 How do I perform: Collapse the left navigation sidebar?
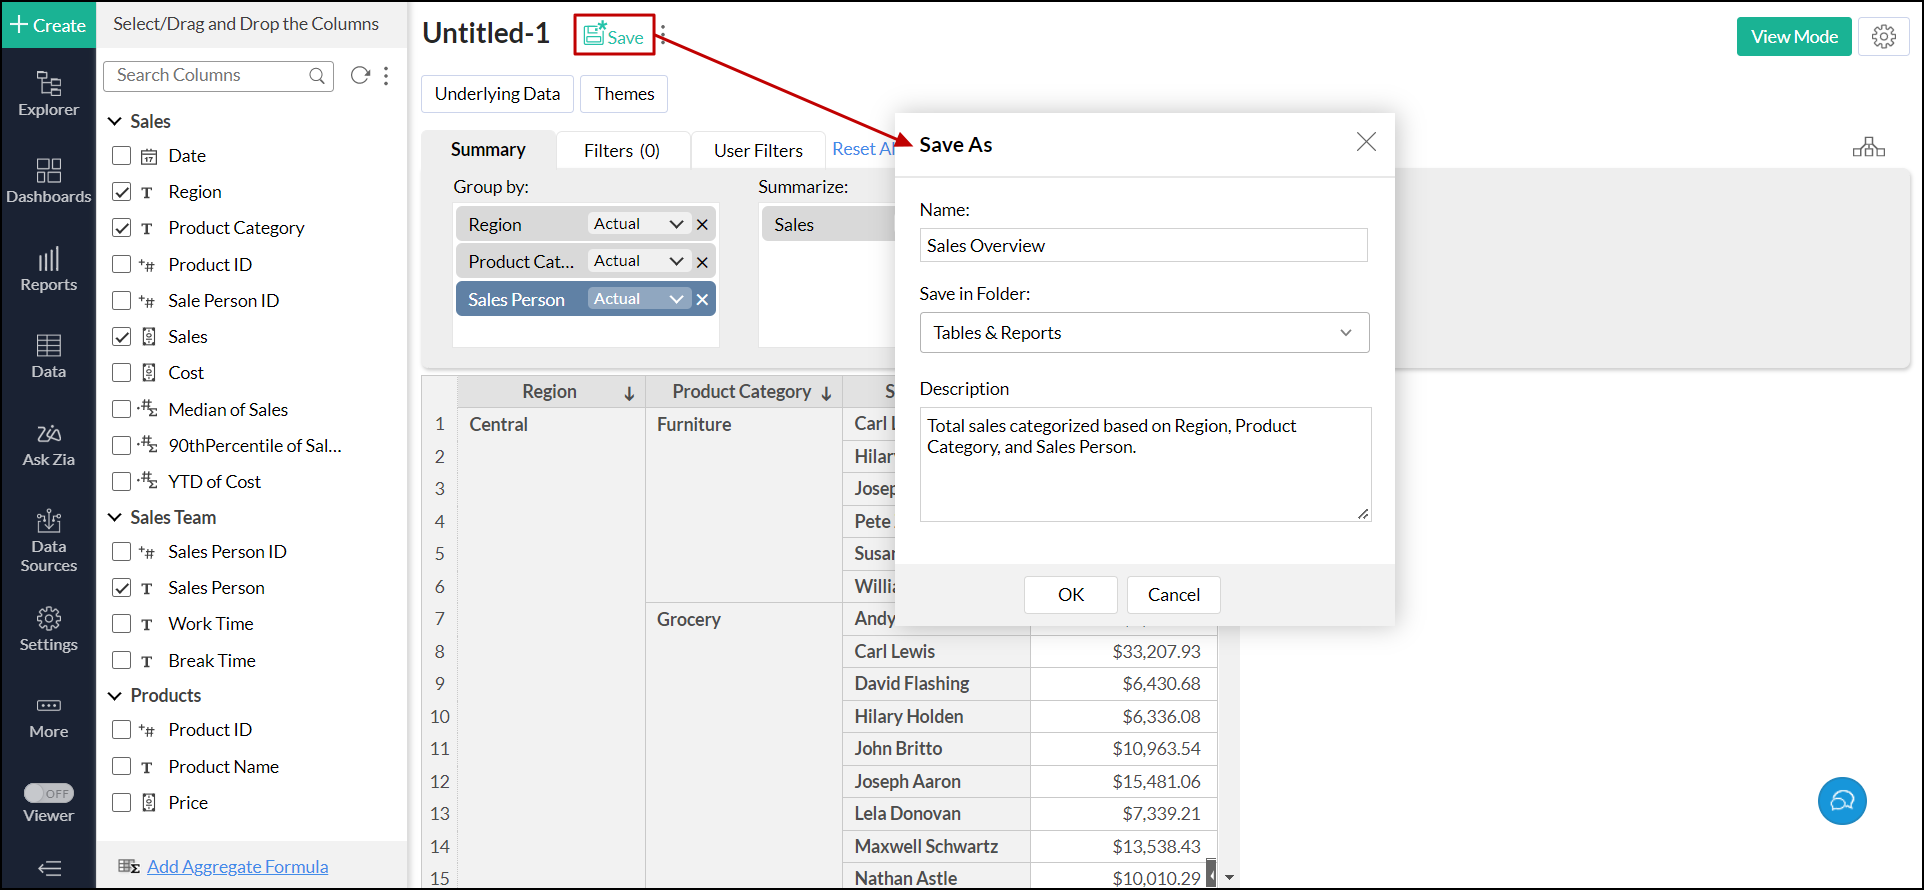[x=49, y=868]
